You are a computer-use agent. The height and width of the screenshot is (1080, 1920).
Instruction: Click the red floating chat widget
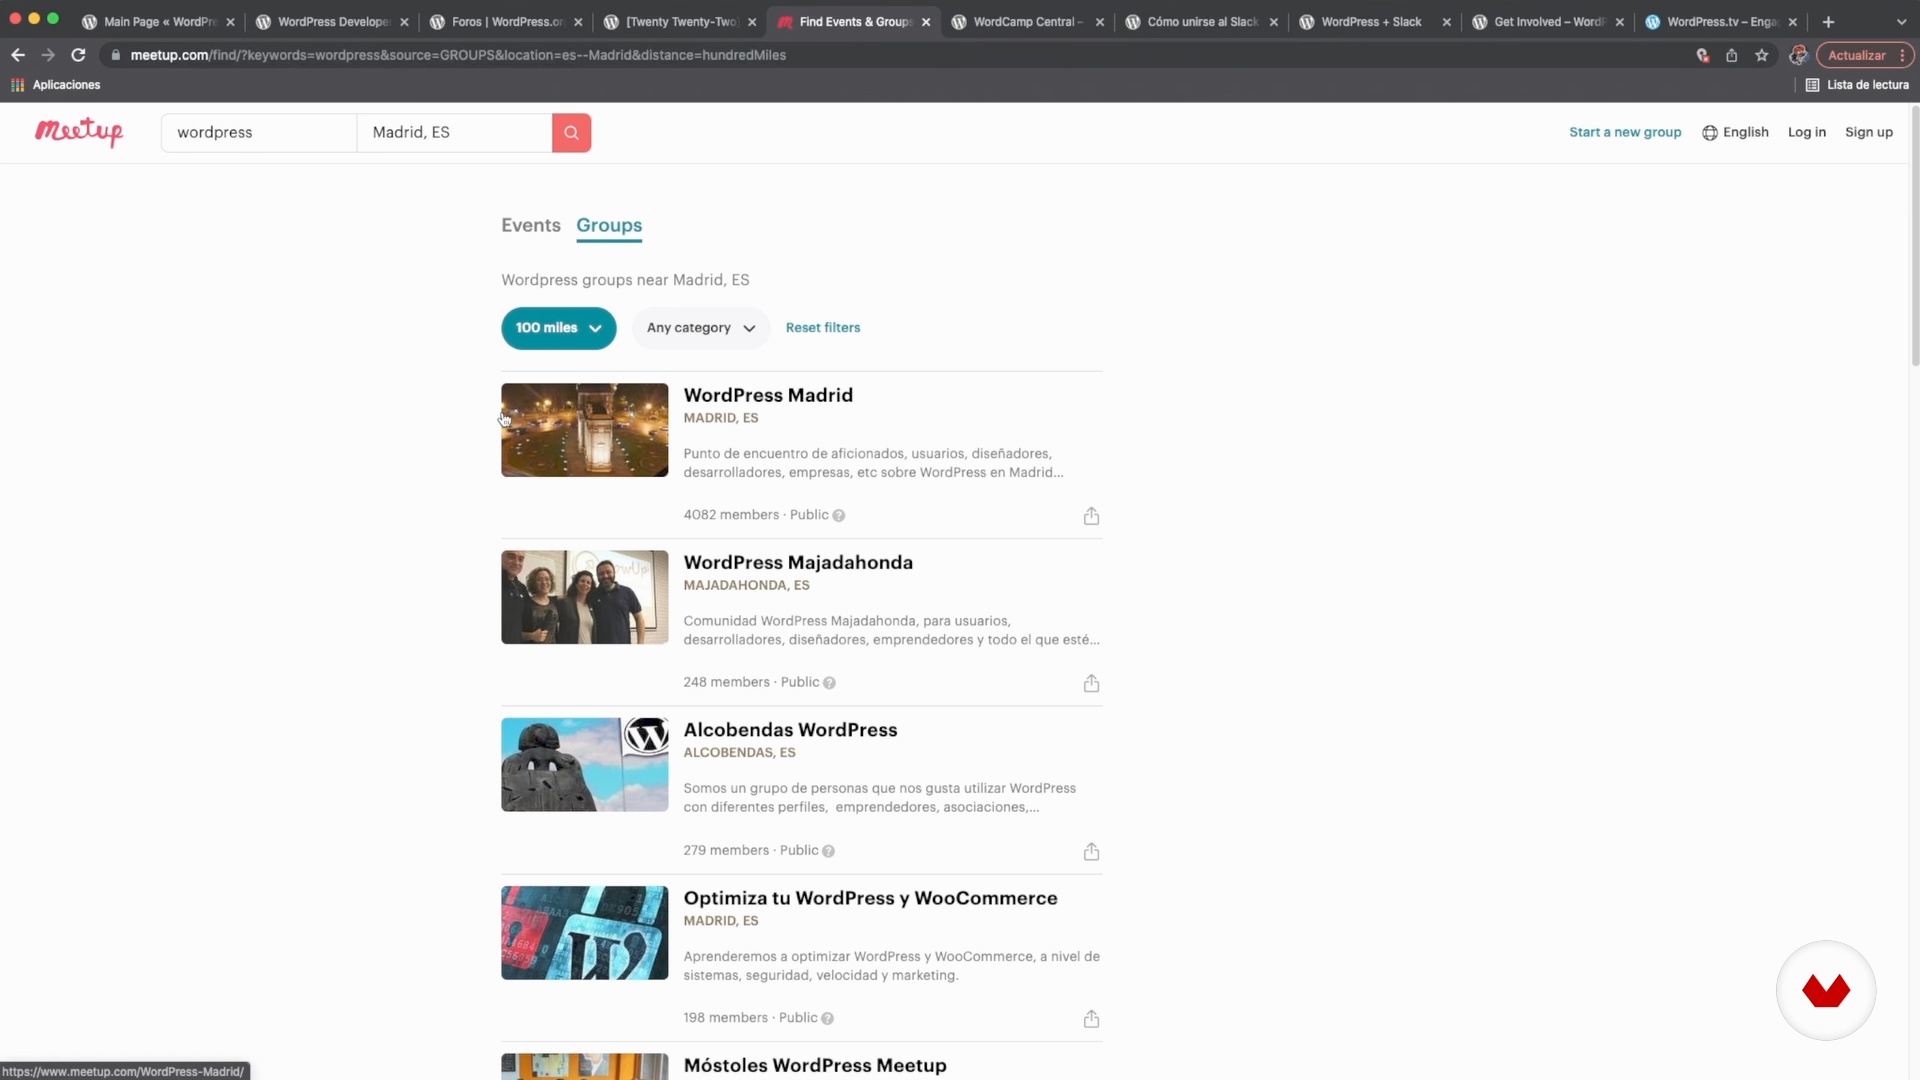click(1825, 990)
